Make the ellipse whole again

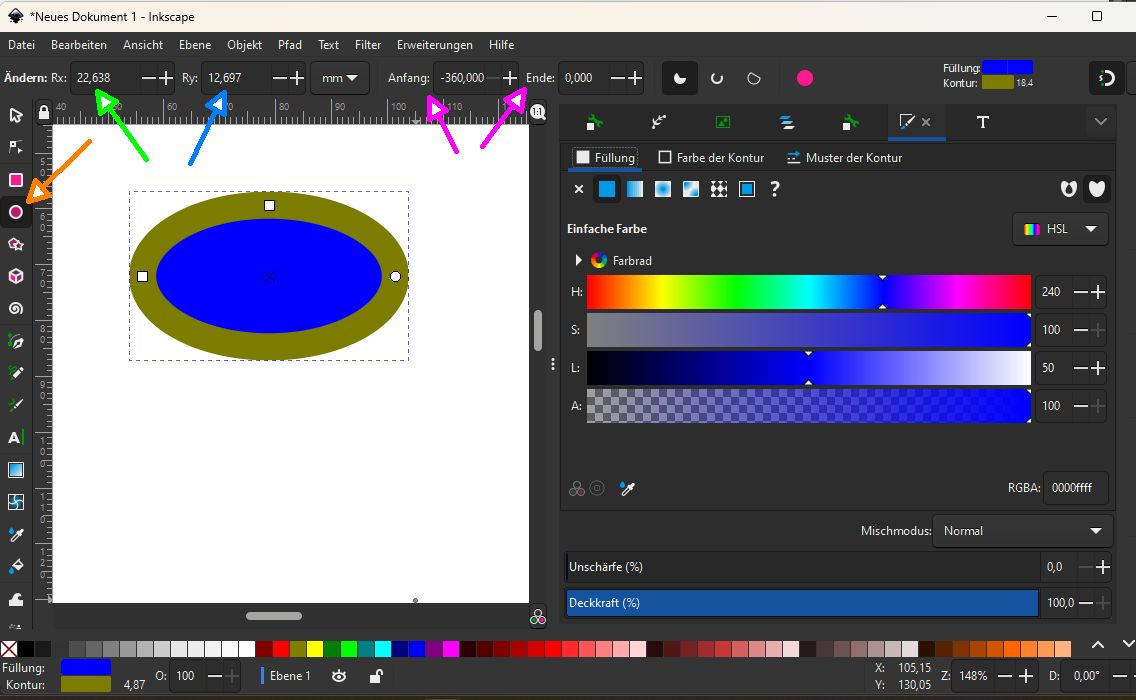805,78
